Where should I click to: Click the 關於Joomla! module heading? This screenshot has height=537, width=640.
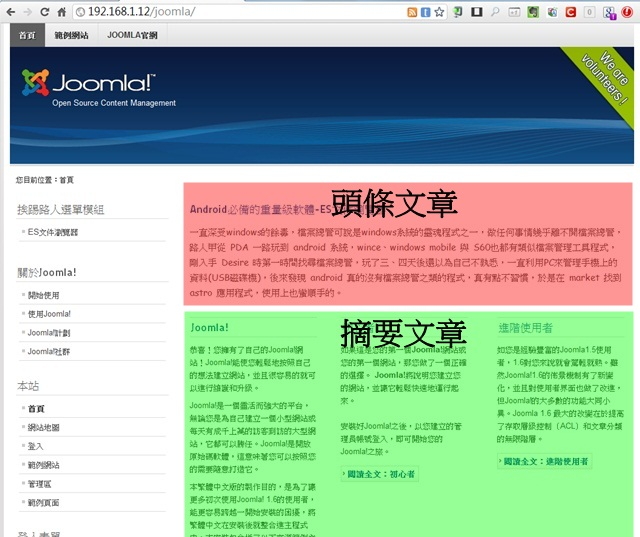click(x=47, y=273)
